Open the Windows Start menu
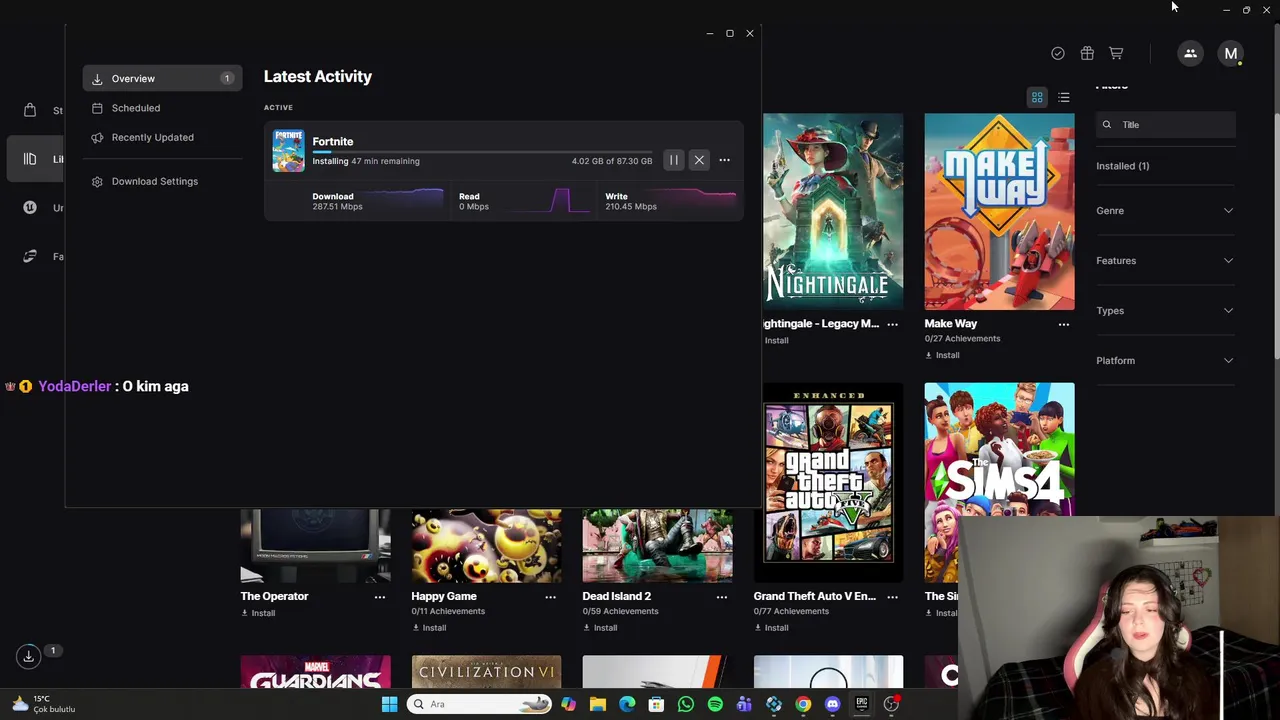1280x720 pixels. coord(389,704)
